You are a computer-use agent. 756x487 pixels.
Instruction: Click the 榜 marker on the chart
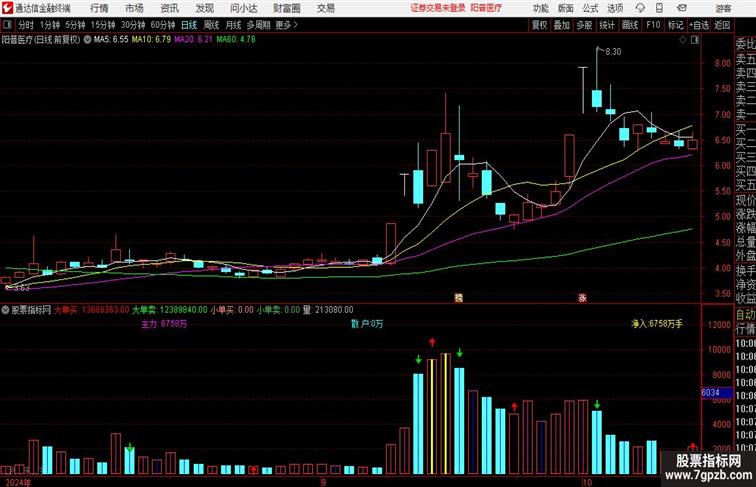coord(459,298)
